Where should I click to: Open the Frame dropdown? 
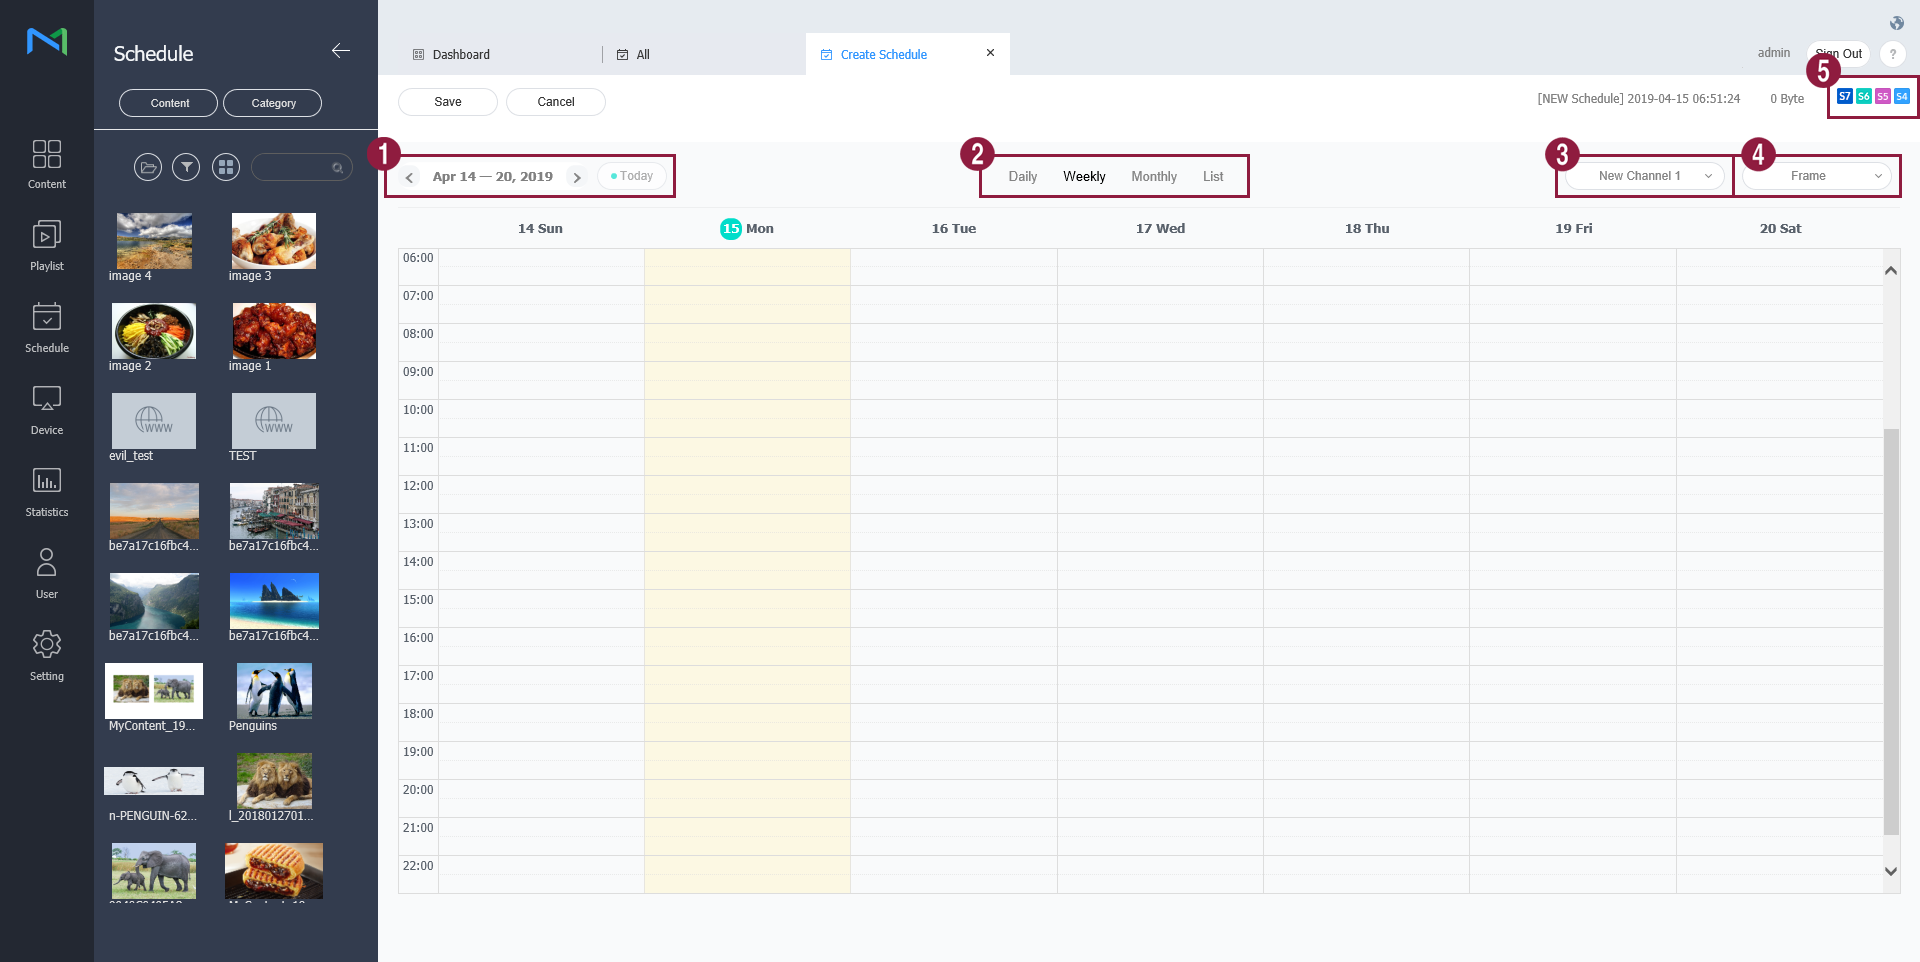[x=1816, y=176]
